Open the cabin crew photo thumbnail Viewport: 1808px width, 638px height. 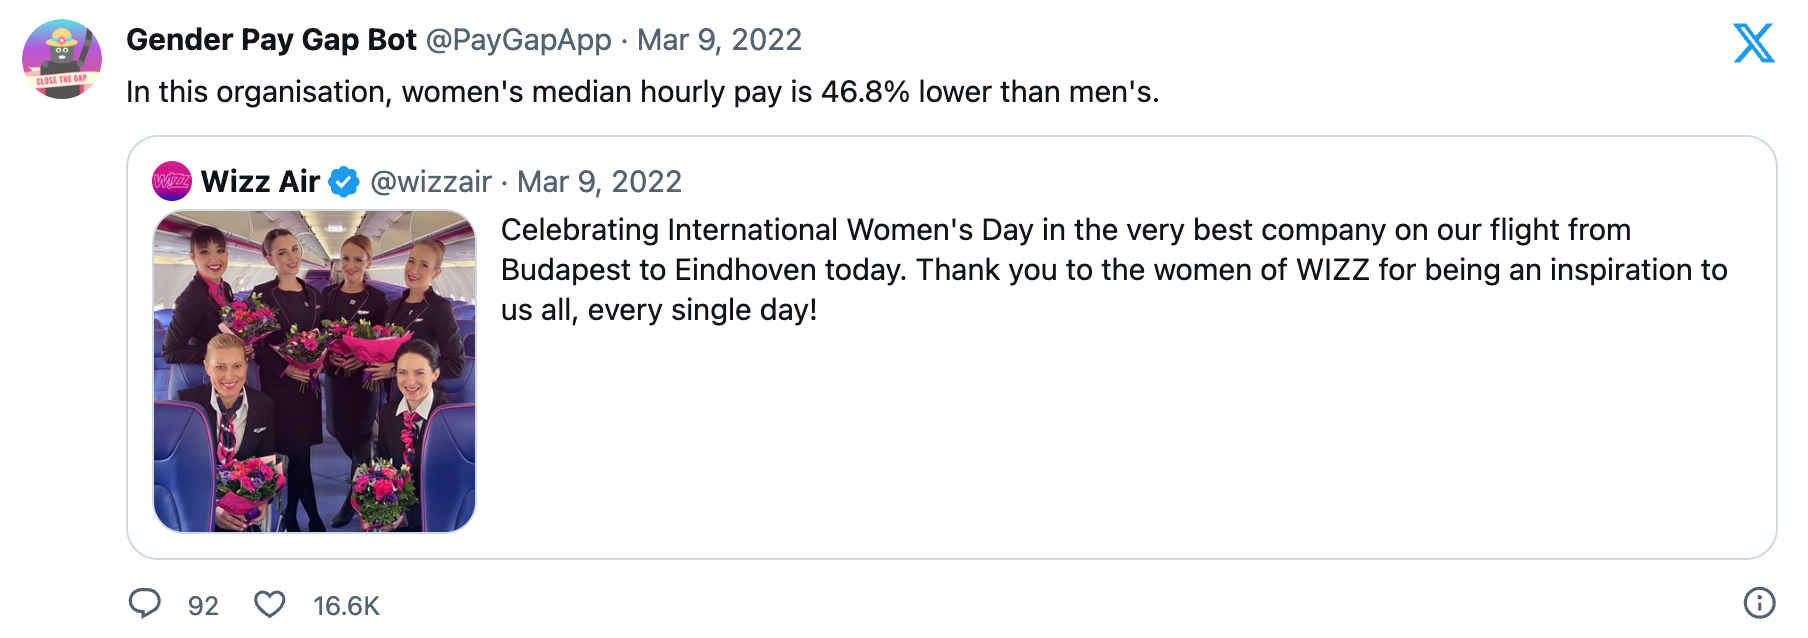click(314, 371)
